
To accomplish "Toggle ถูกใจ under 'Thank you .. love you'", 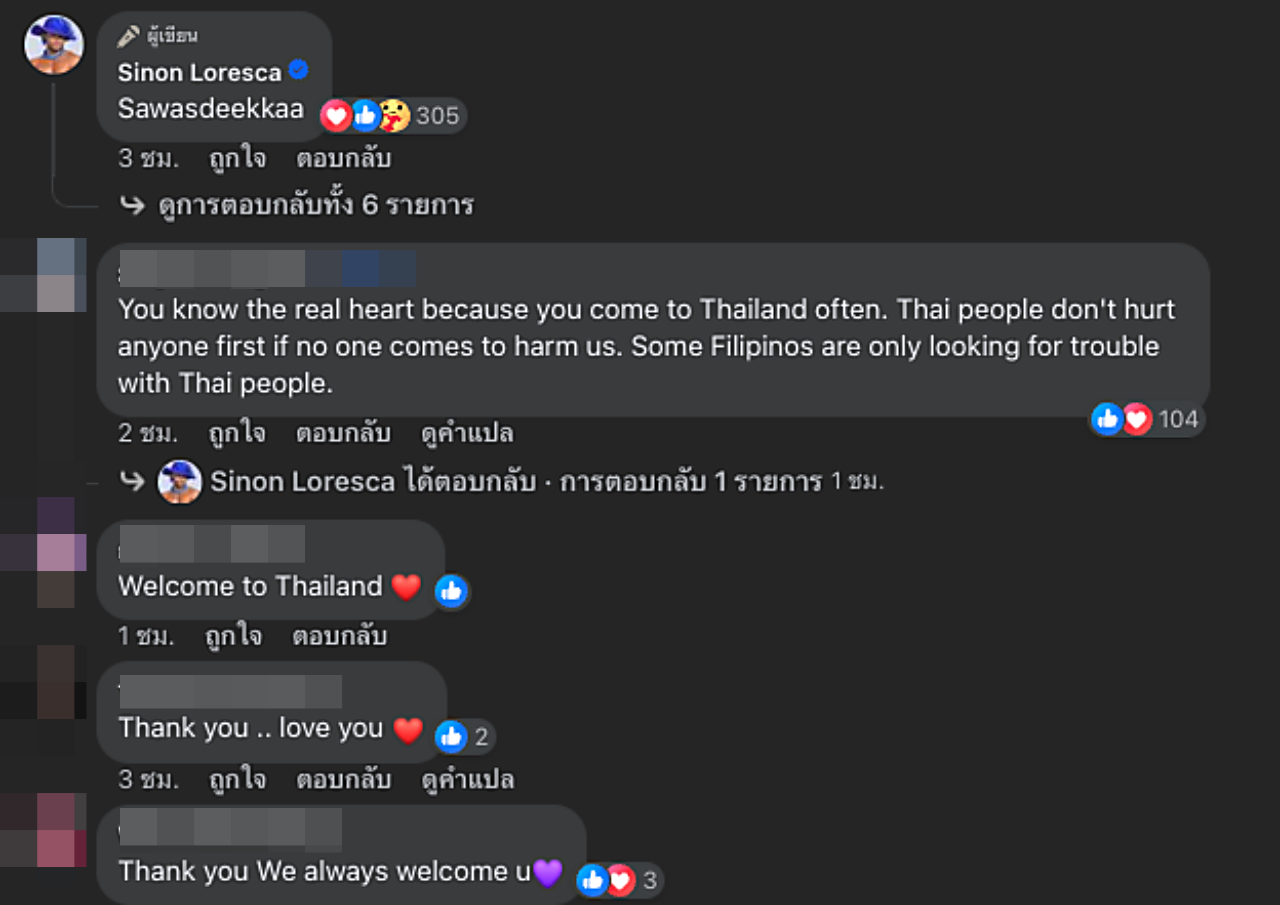I will [237, 779].
